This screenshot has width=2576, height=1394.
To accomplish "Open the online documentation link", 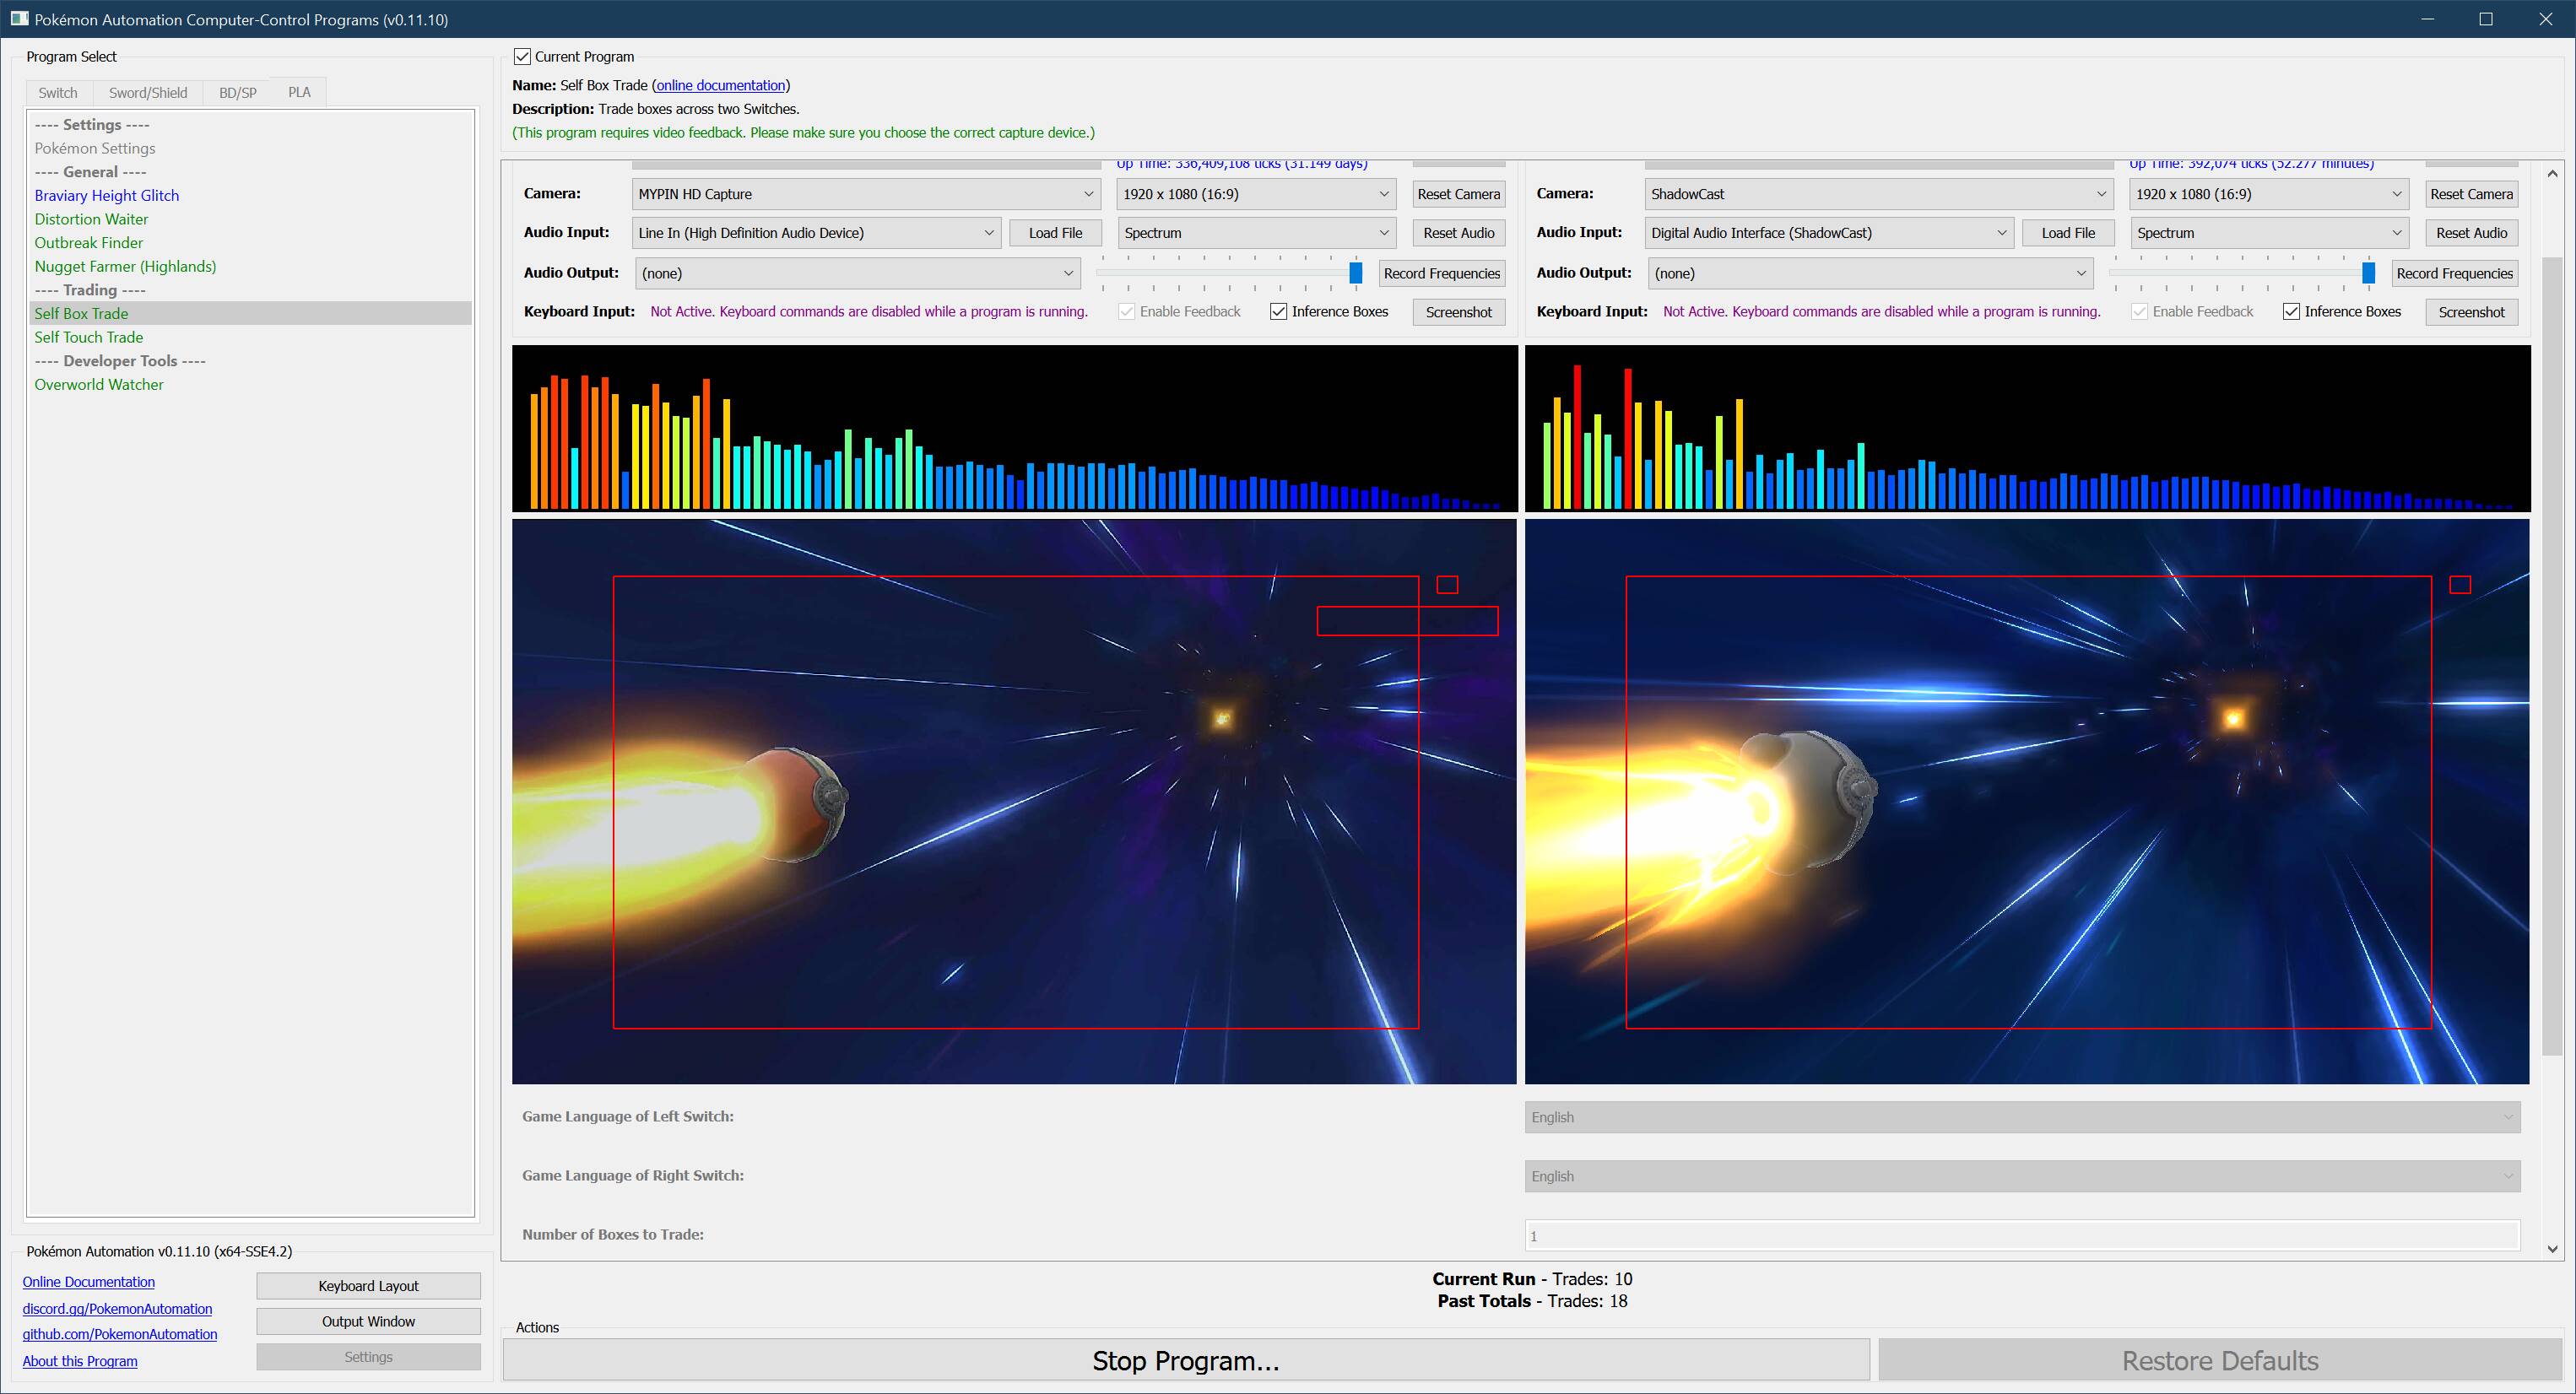I will 720,85.
